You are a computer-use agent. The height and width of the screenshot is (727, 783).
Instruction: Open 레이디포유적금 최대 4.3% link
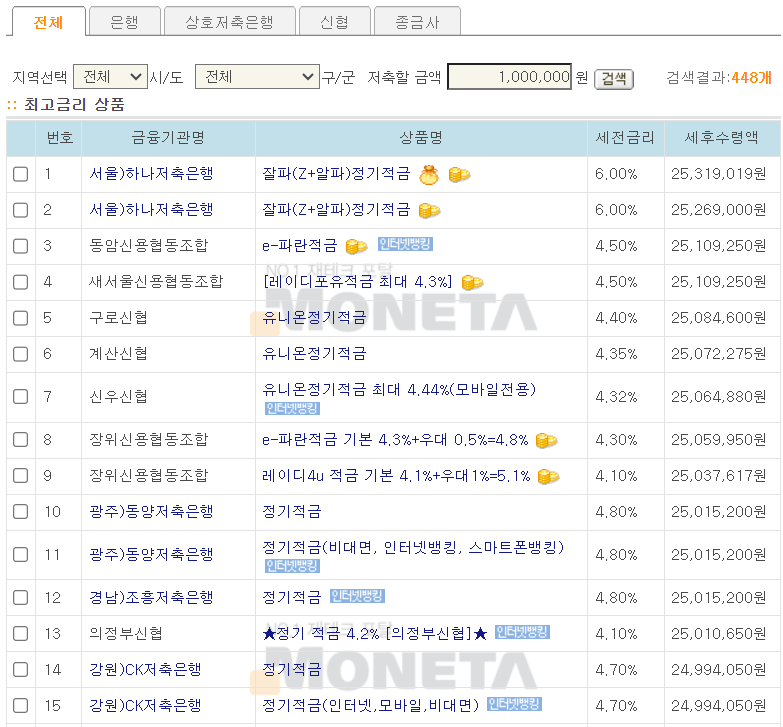358,282
